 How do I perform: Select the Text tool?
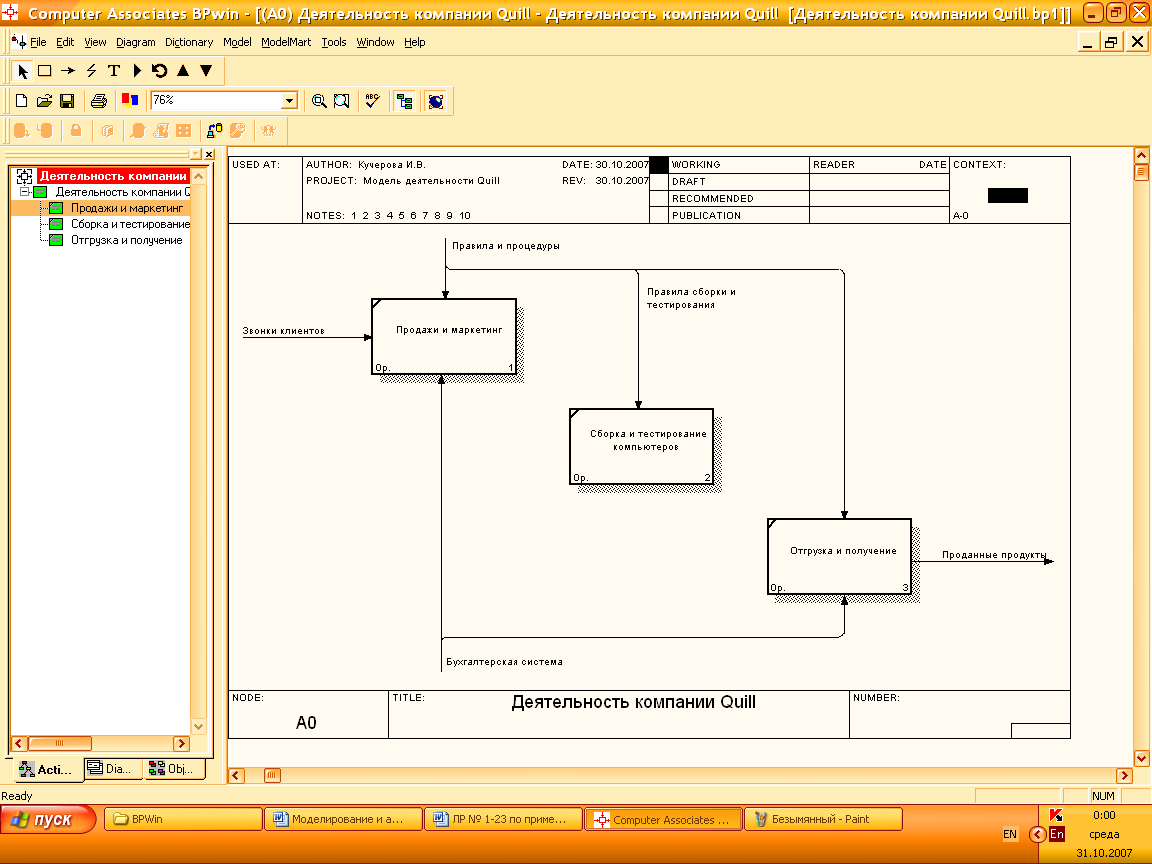(x=114, y=71)
